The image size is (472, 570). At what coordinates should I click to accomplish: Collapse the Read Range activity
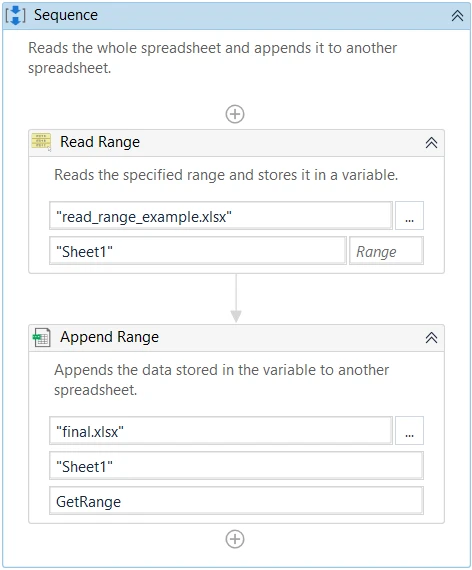pos(431,142)
